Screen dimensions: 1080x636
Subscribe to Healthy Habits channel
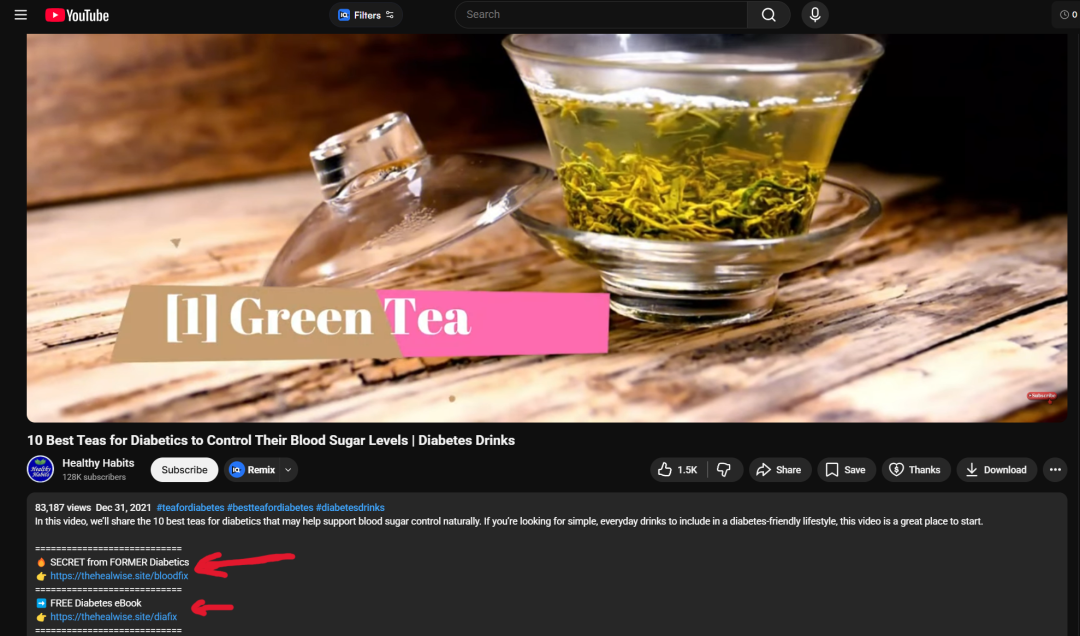pos(184,470)
